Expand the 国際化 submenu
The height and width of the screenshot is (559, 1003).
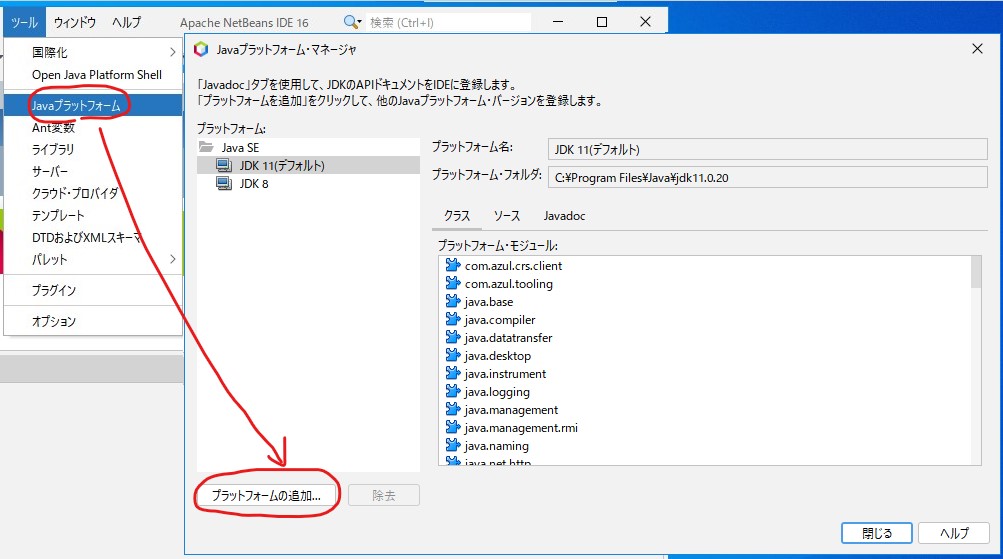tap(93, 52)
